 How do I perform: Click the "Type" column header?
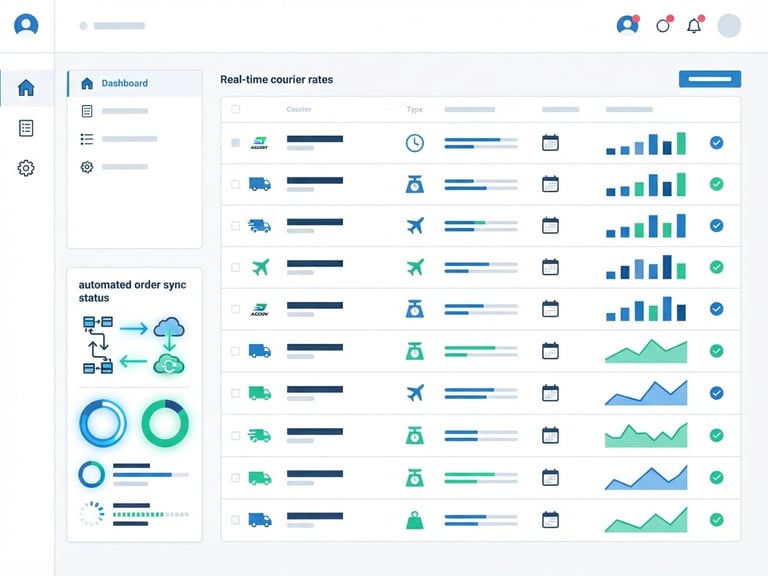414,109
